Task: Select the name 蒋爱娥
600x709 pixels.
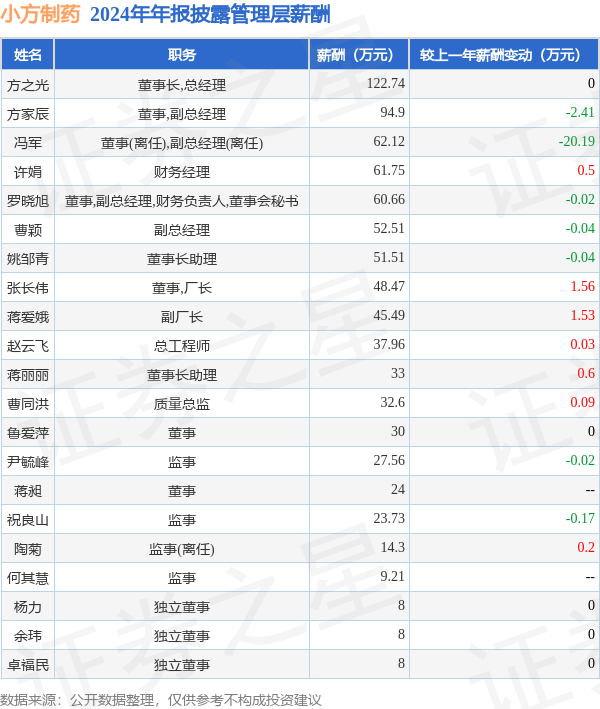Action: (28, 317)
